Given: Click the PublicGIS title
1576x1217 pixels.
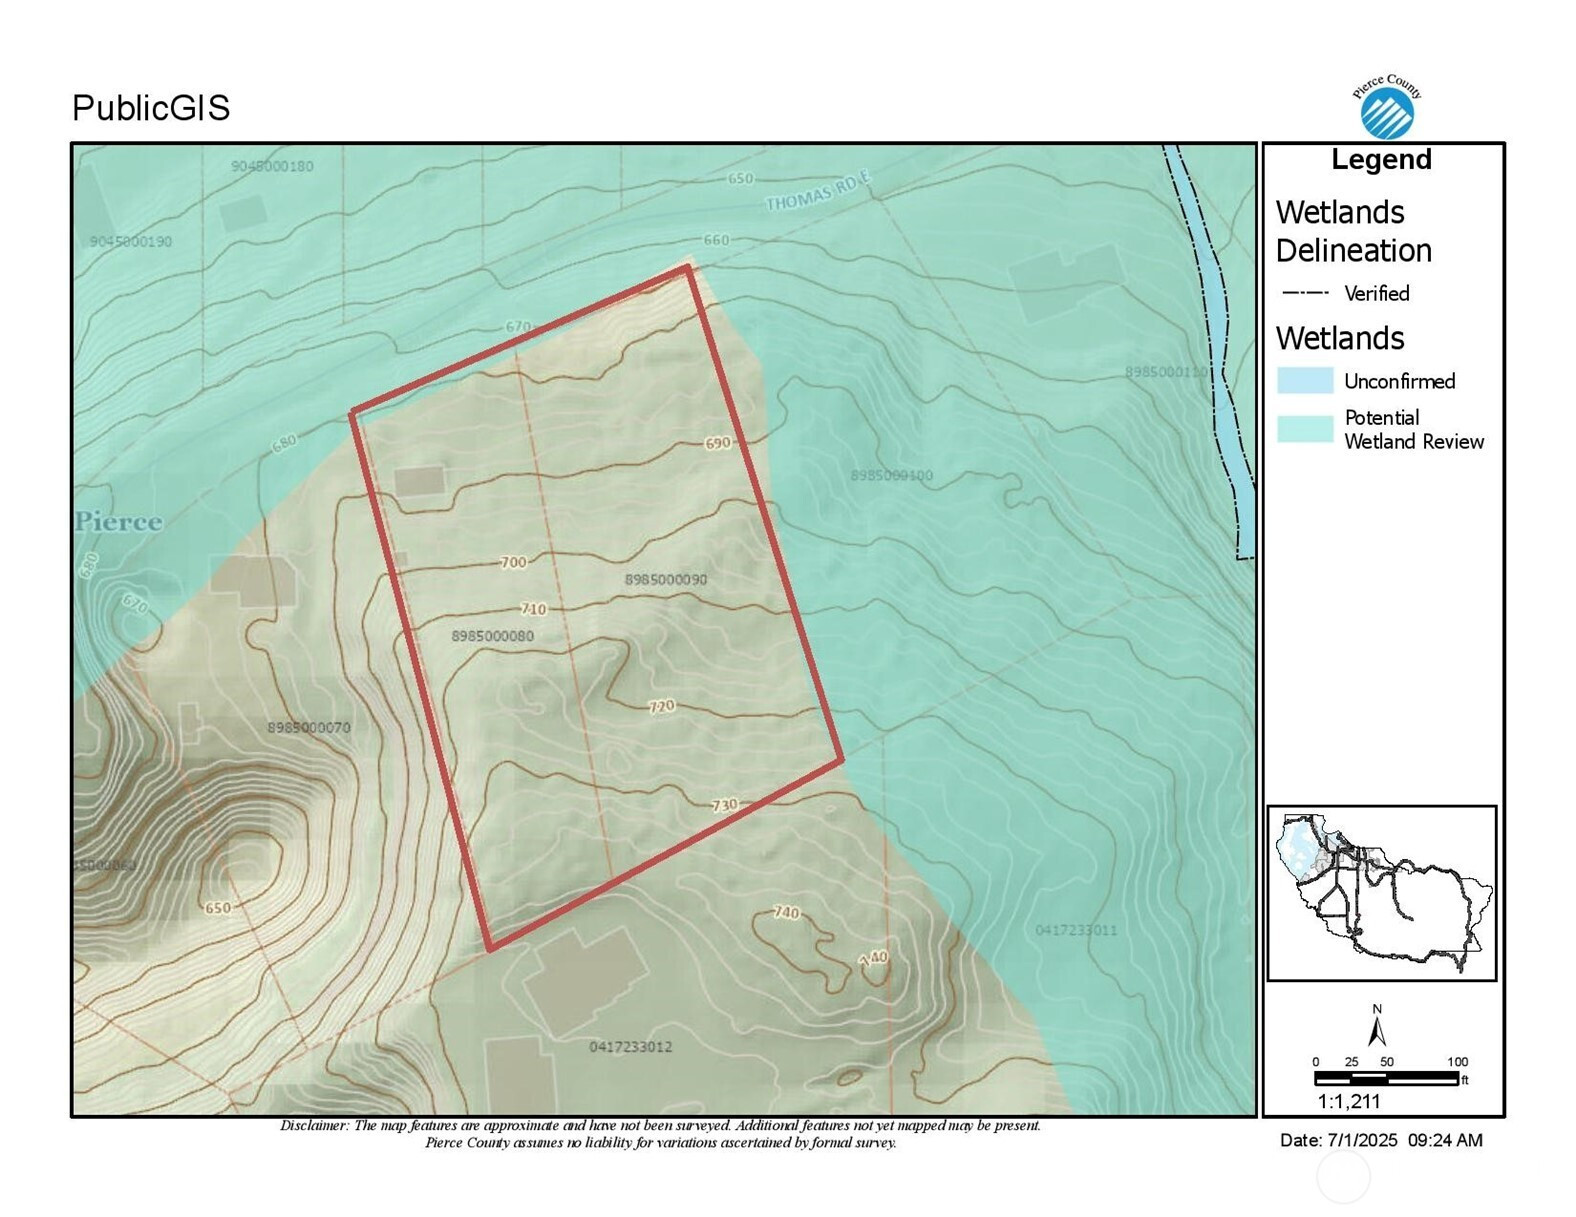Looking at the screenshot, I should [151, 108].
